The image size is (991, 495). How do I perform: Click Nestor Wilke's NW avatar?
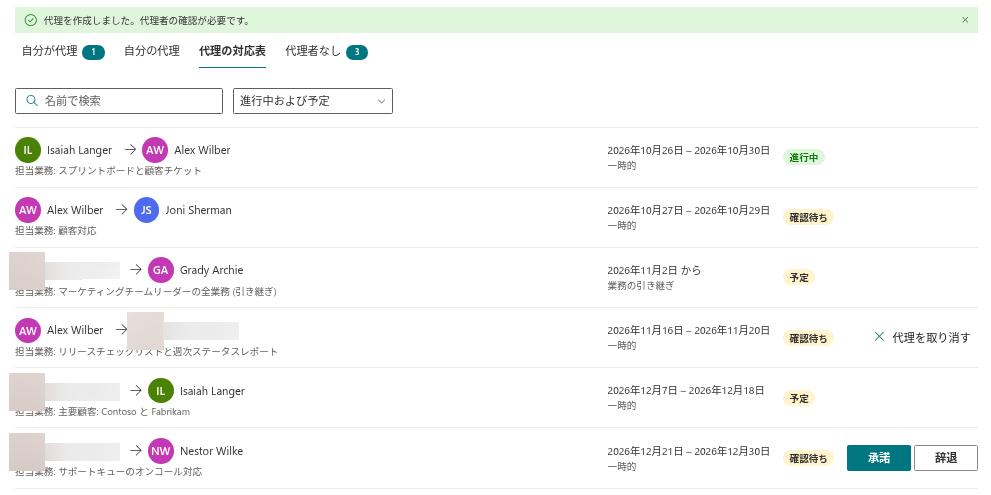point(161,451)
